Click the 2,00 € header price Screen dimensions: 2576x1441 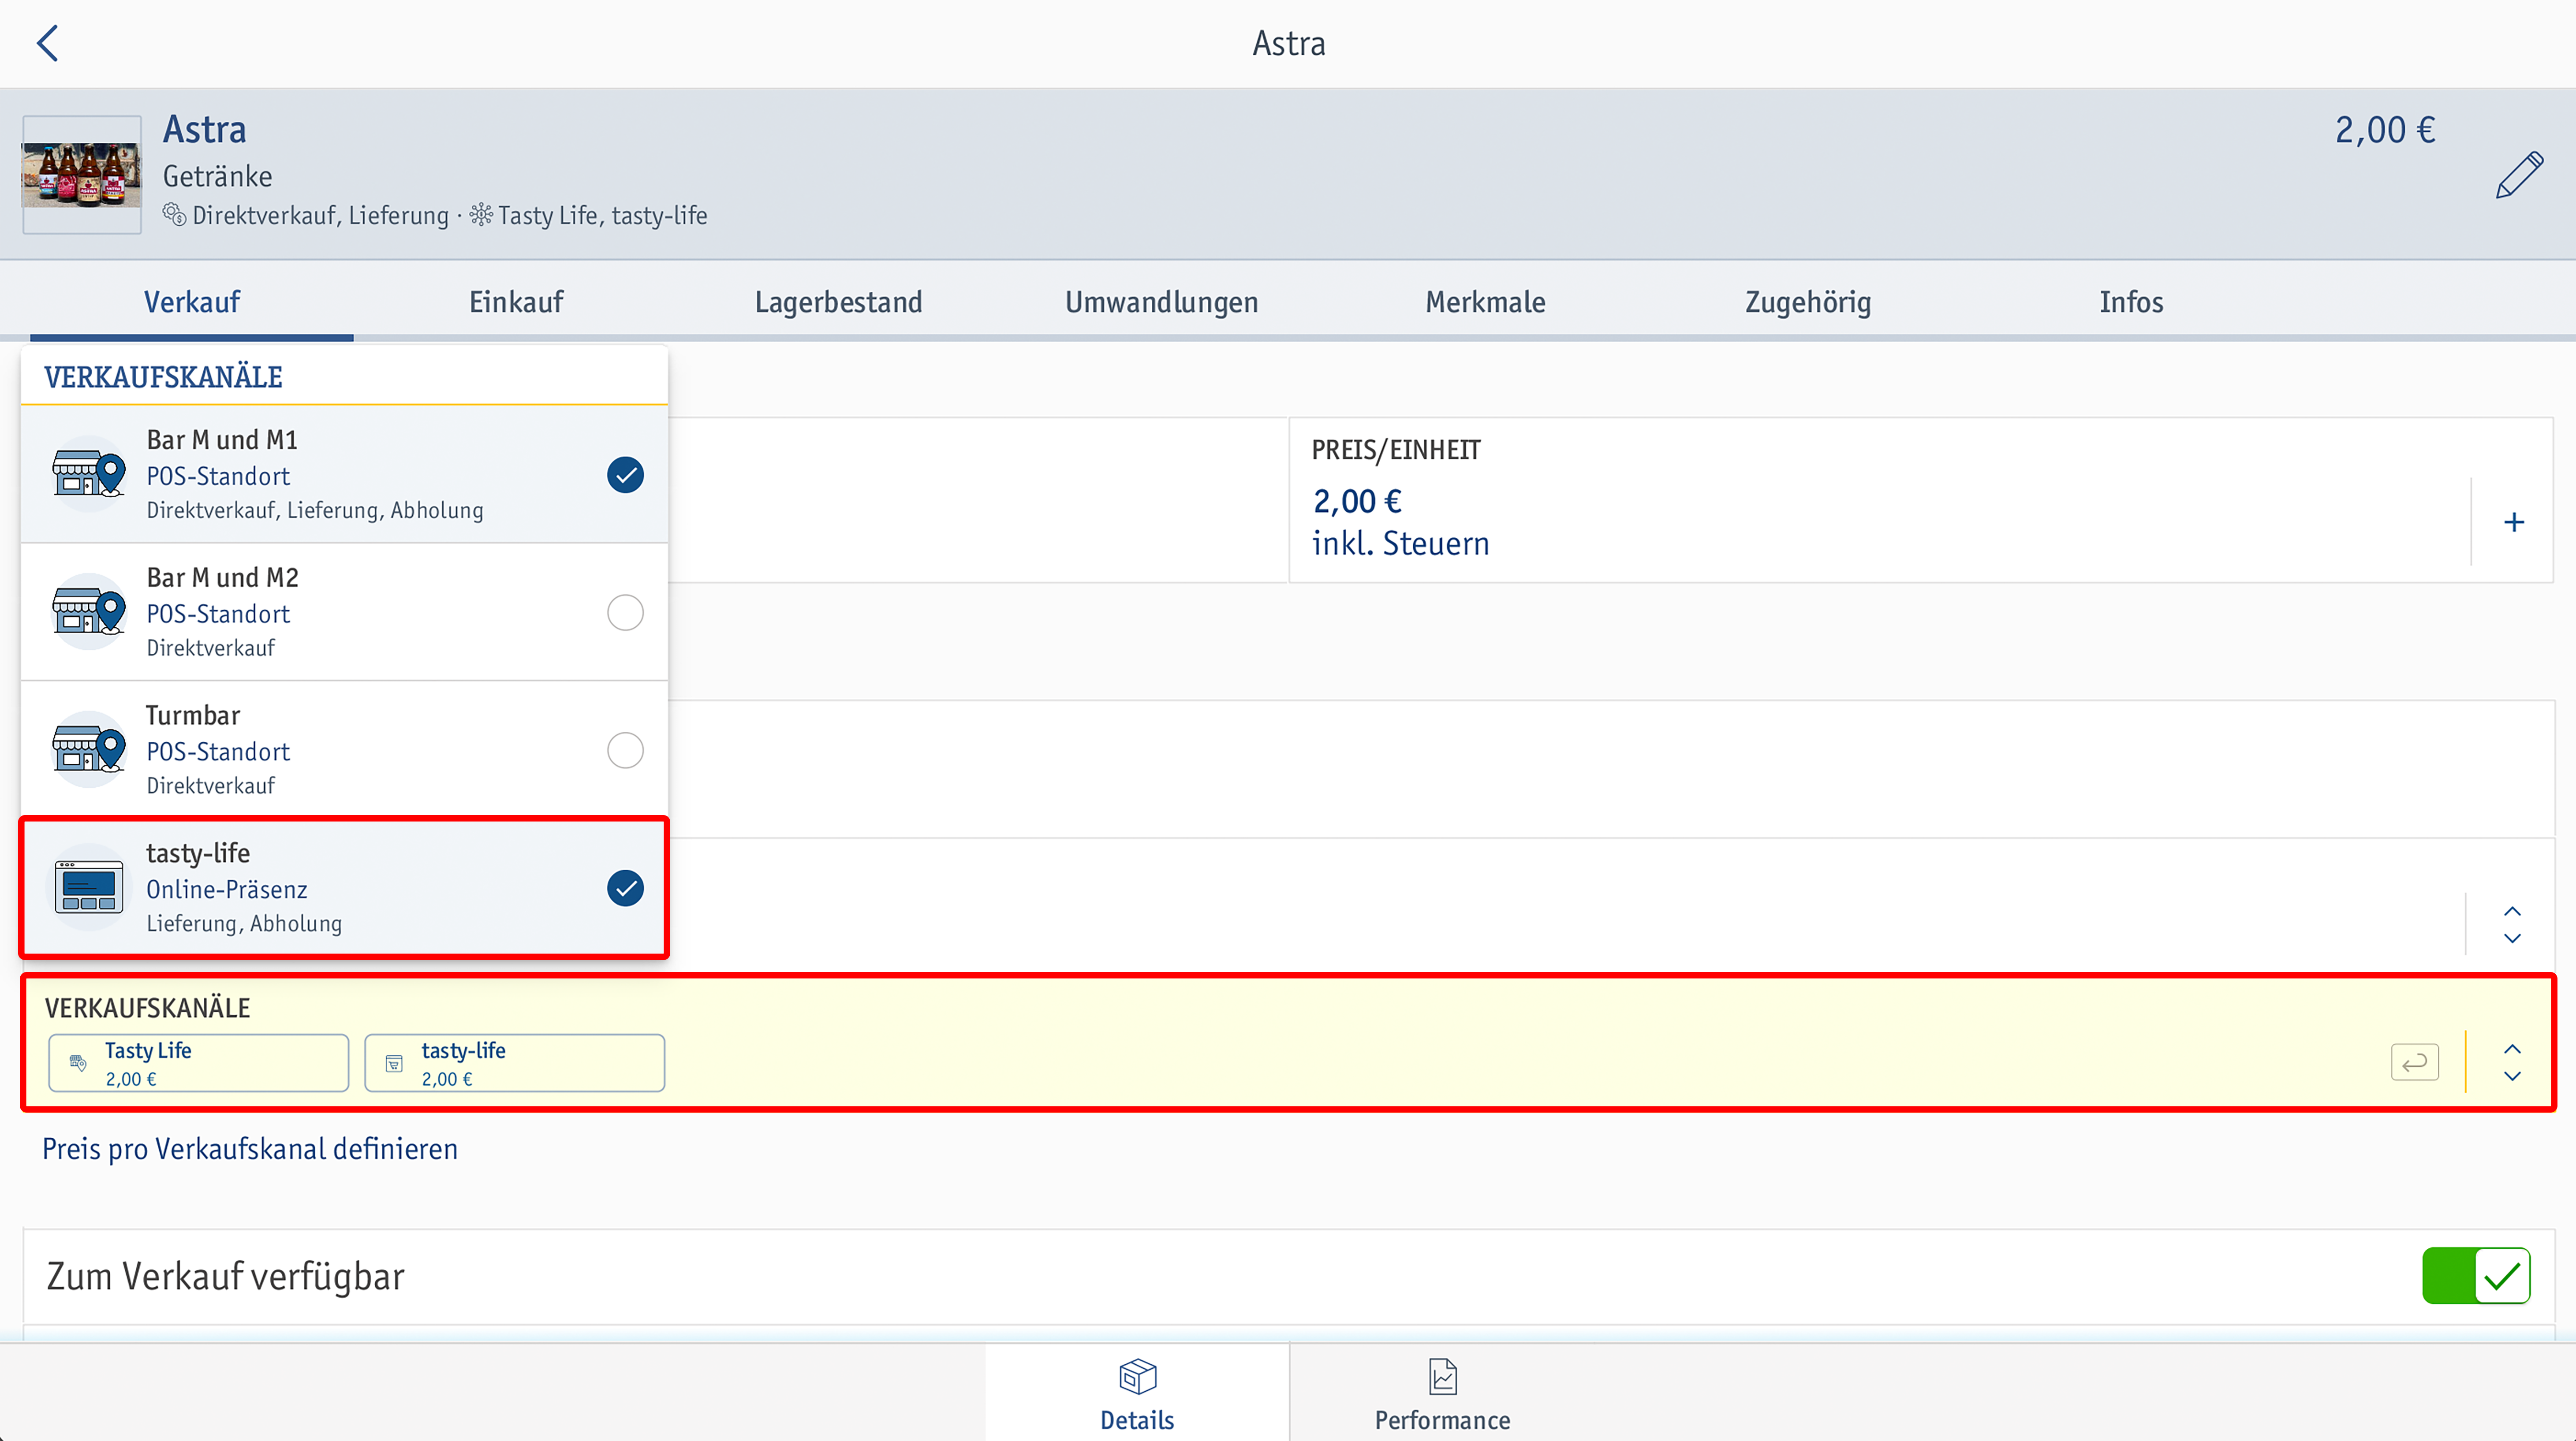[x=2385, y=130]
